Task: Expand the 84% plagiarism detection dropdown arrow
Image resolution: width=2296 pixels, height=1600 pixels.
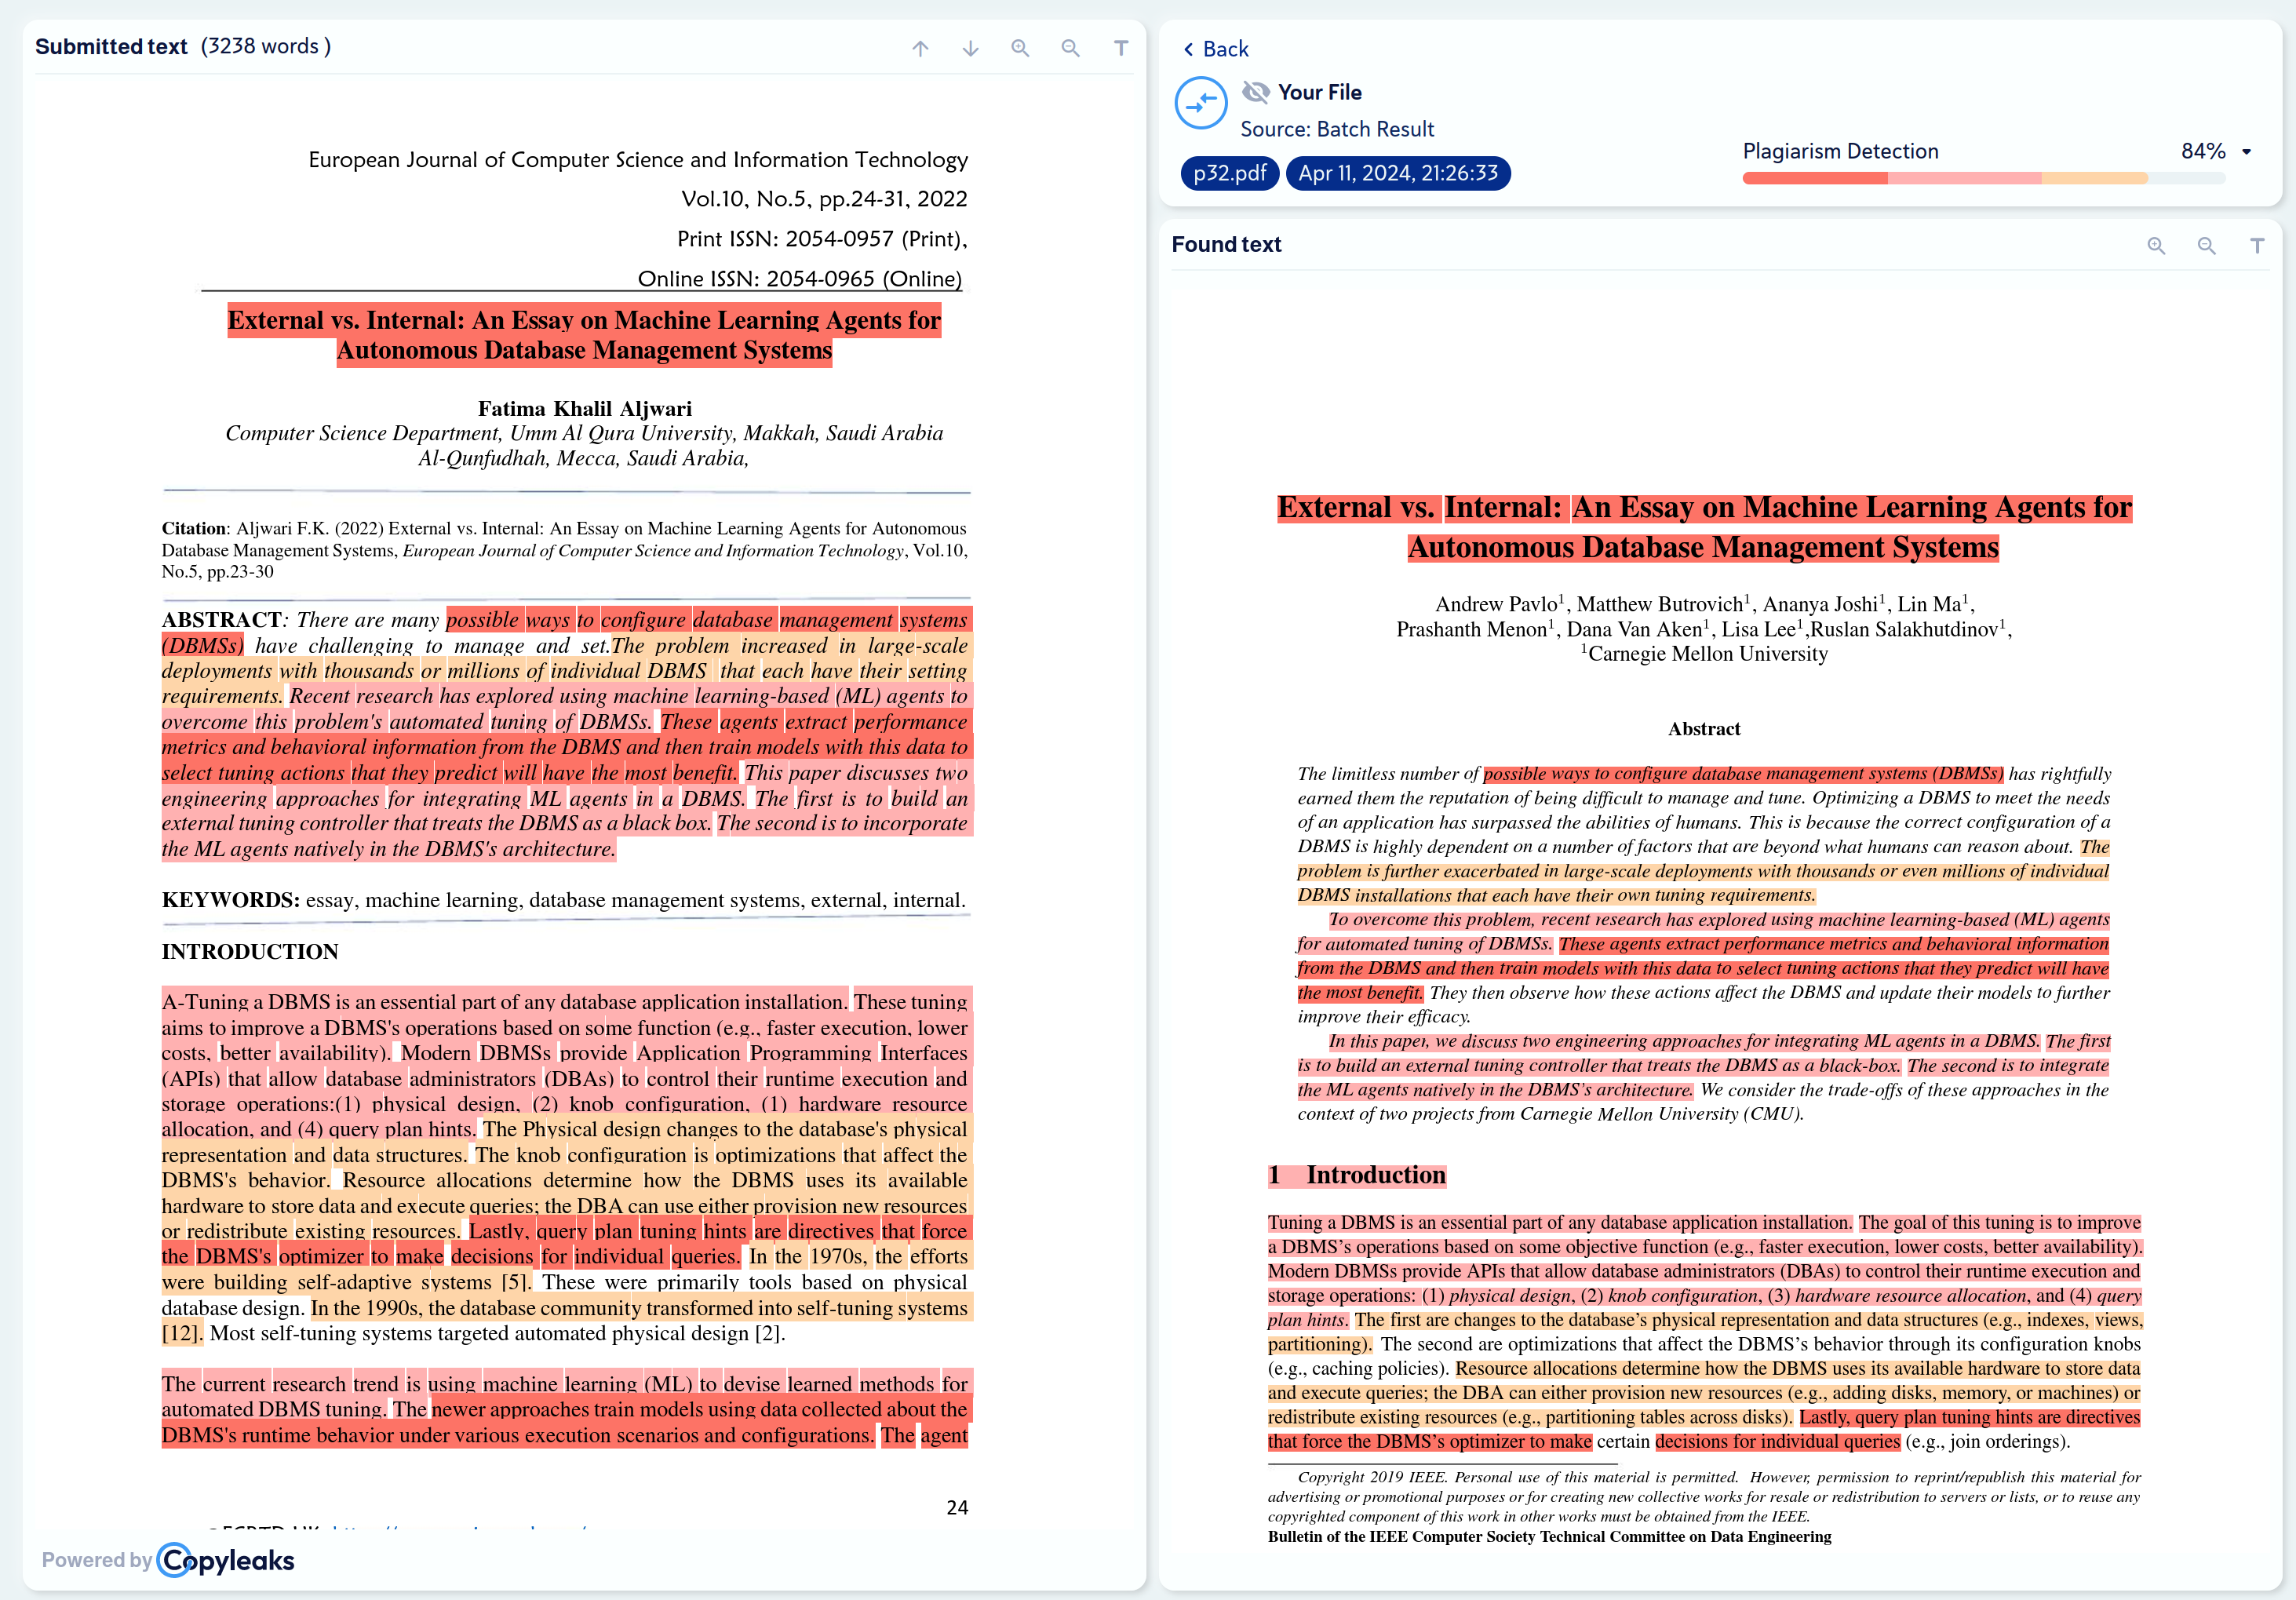Action: point(2246,152)
